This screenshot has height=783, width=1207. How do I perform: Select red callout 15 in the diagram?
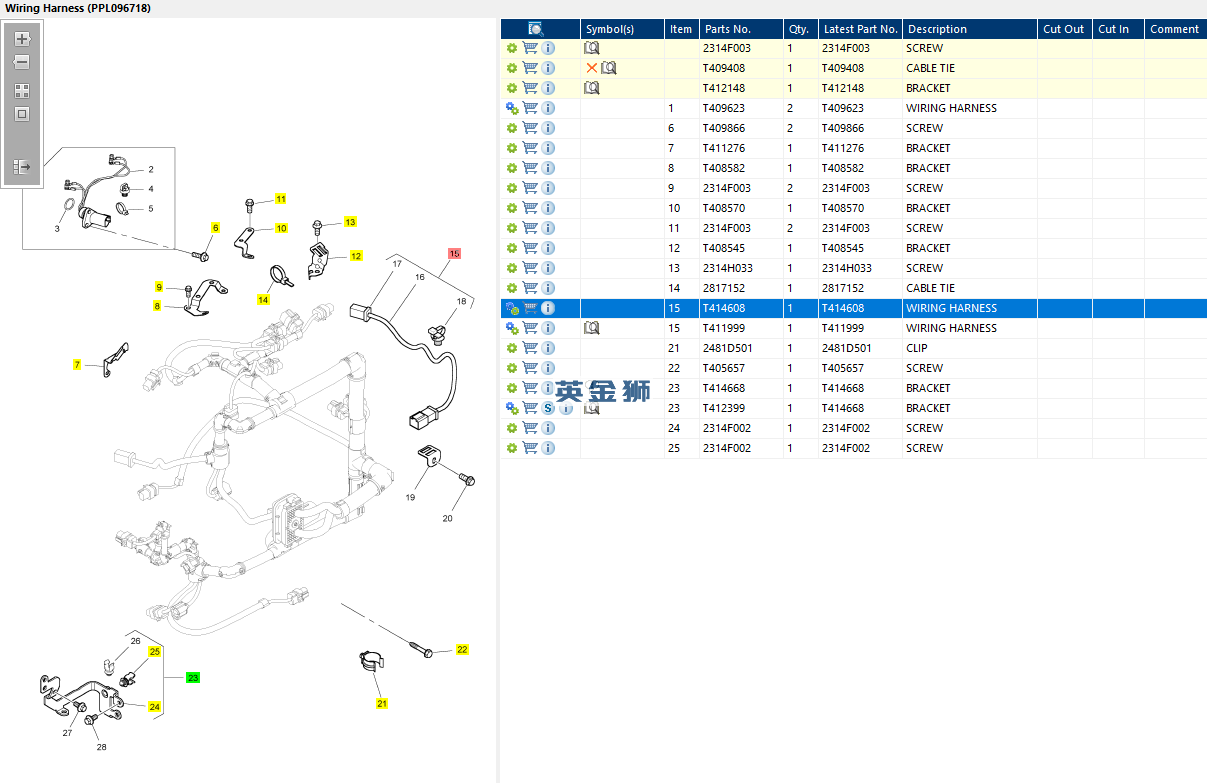tap(454, 254)
